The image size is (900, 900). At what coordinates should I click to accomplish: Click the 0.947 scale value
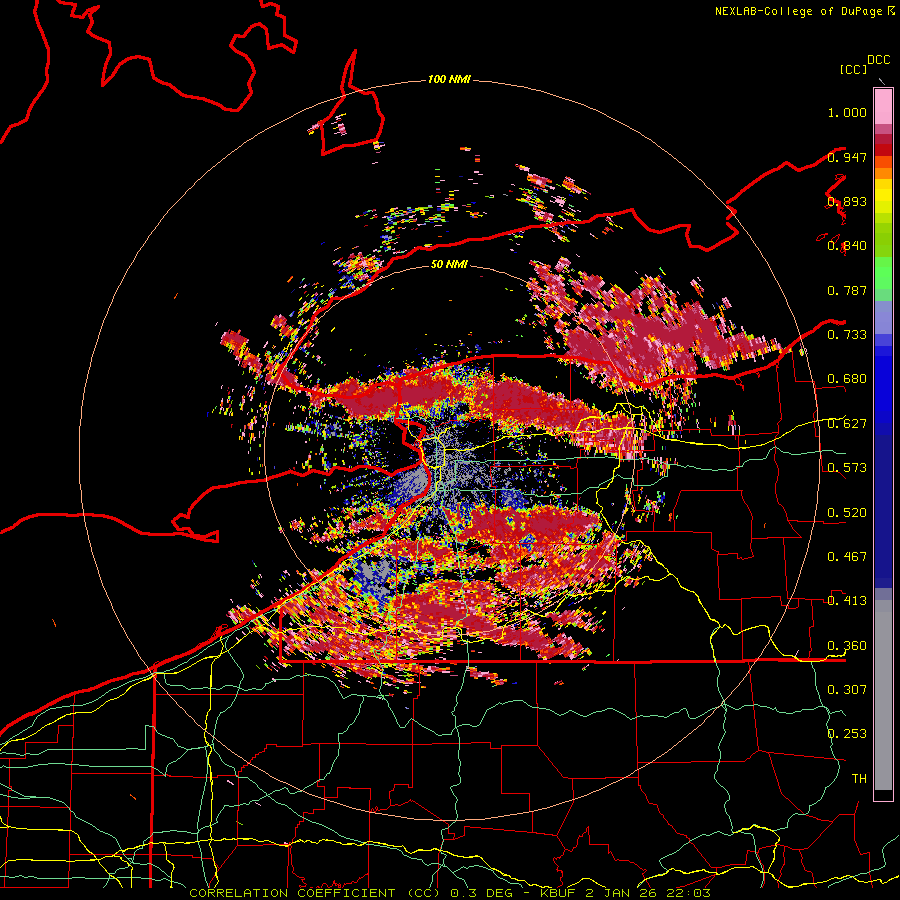pos(847,157)
